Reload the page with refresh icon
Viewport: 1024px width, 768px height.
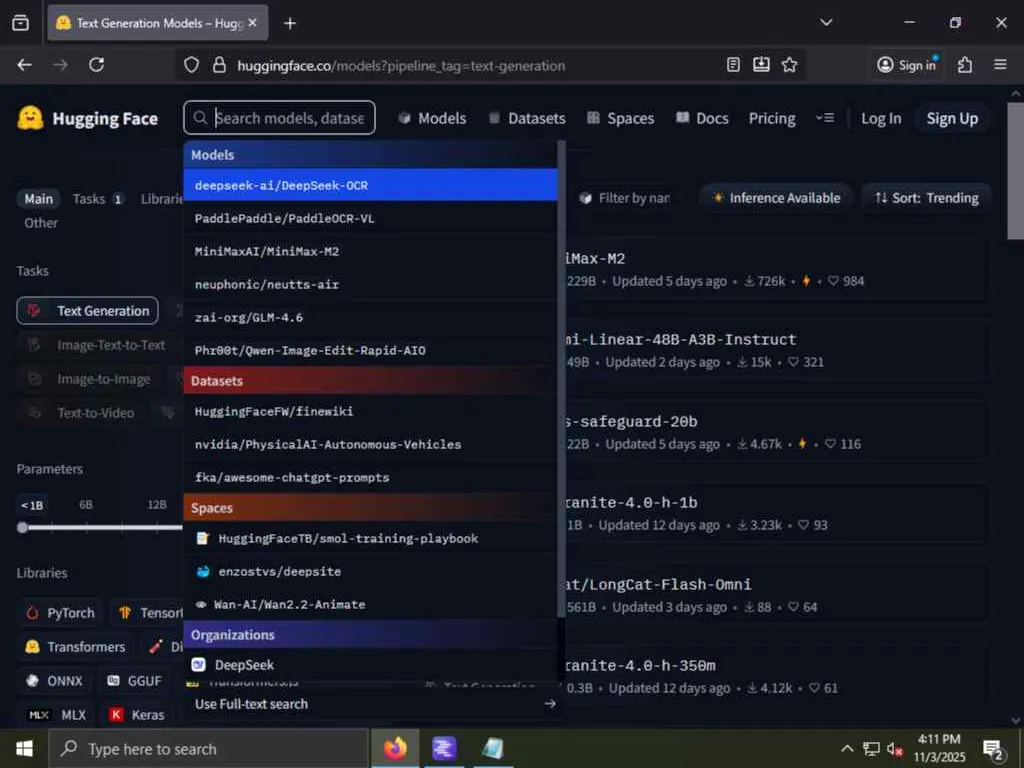[x=97, y=65]
